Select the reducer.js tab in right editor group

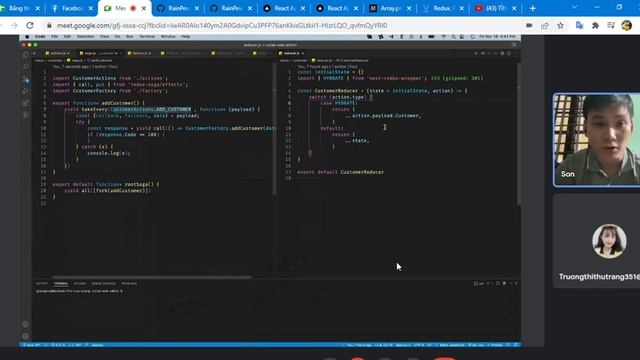pos(291,53)
